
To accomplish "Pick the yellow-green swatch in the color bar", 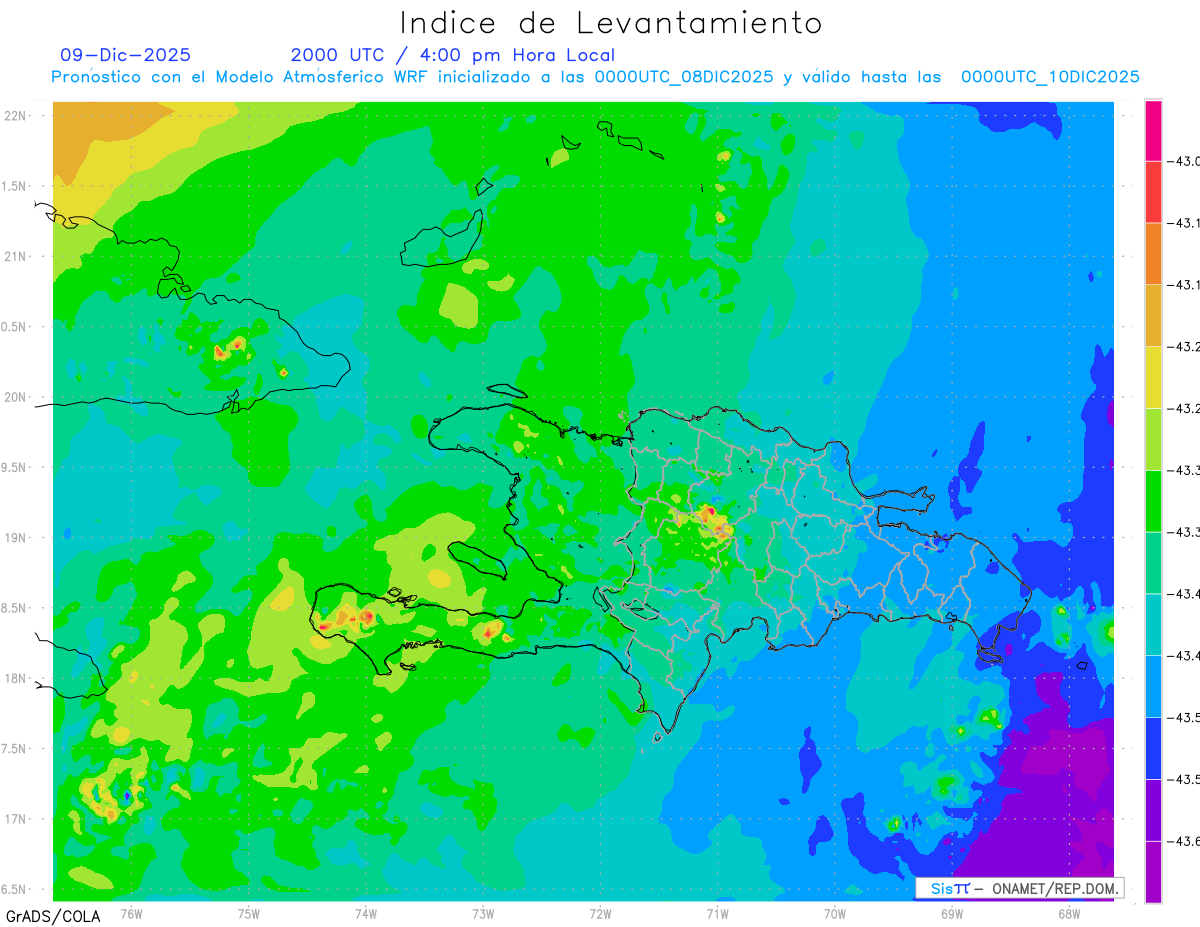I will (x=1153, y=439).
